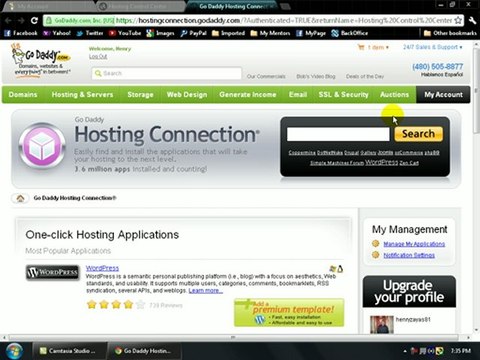
Task: Open the Windows Start menu
Action: 14,351
